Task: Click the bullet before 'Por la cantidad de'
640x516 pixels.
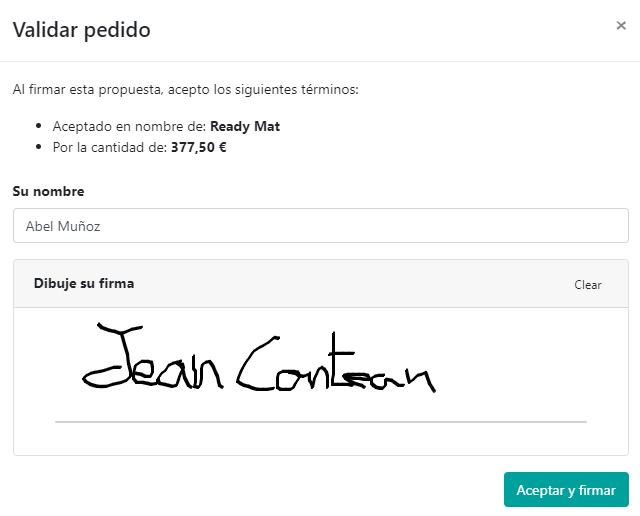Action: coord(39,148)
